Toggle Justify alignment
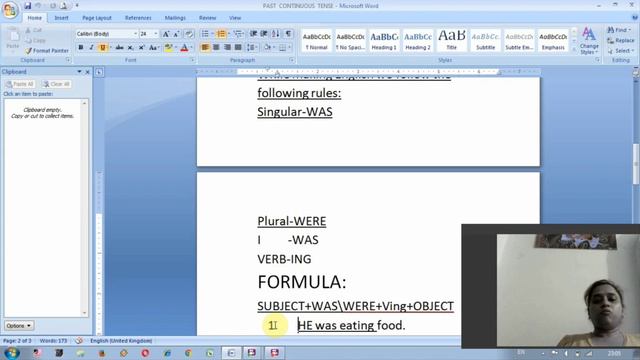Screen dimensions: 640x360 pyautogui.click(x=238, y=48)
